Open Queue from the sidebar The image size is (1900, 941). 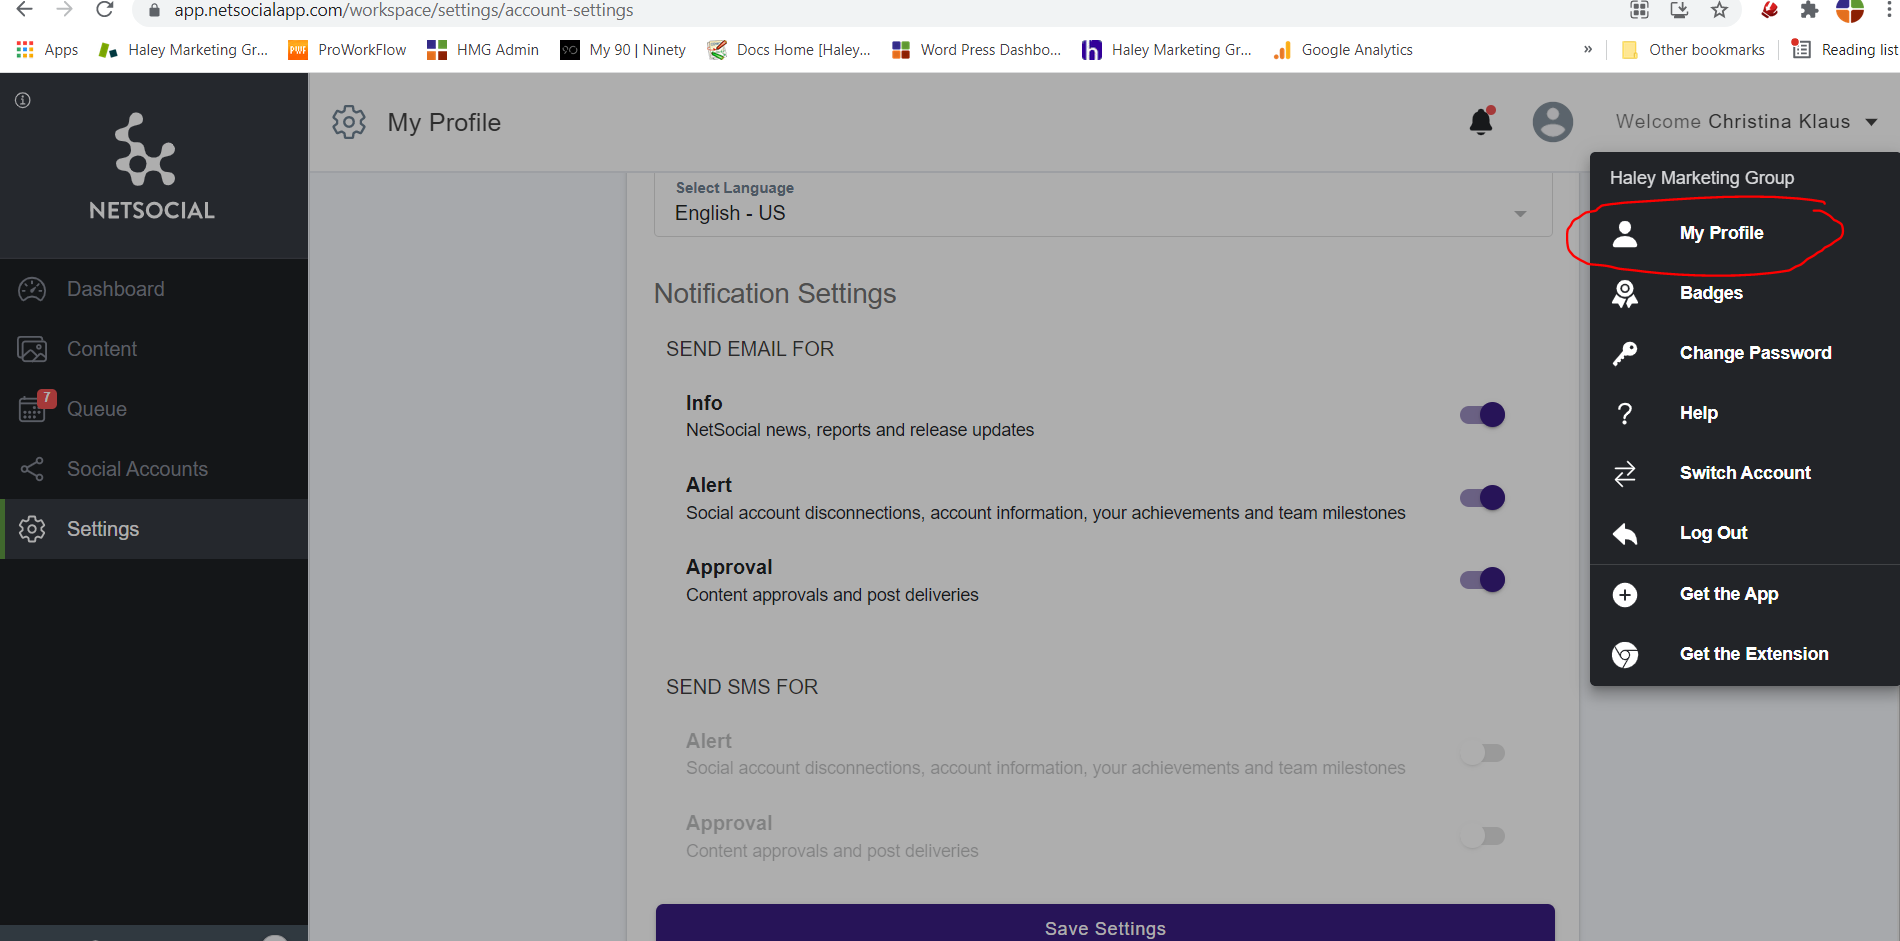(x=154, y=409)
